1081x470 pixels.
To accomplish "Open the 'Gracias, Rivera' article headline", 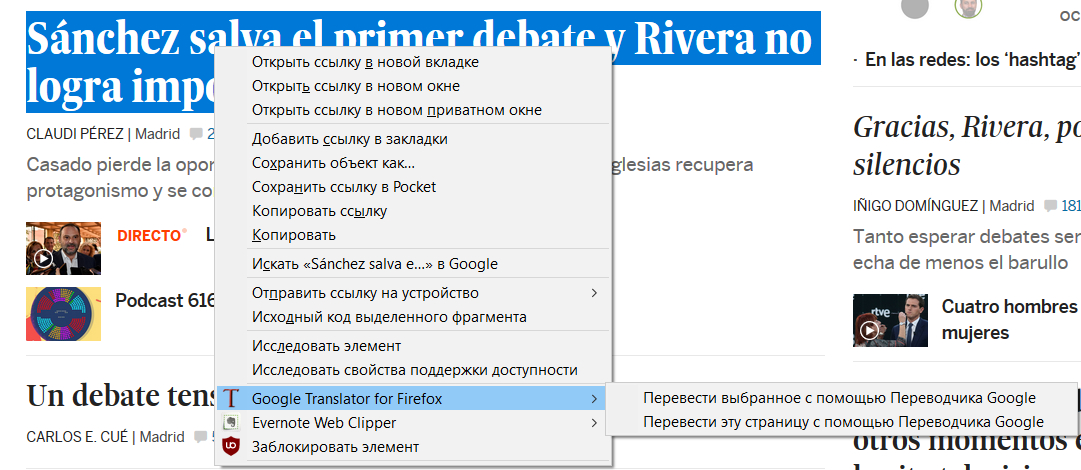I will (x=966, y=145).
